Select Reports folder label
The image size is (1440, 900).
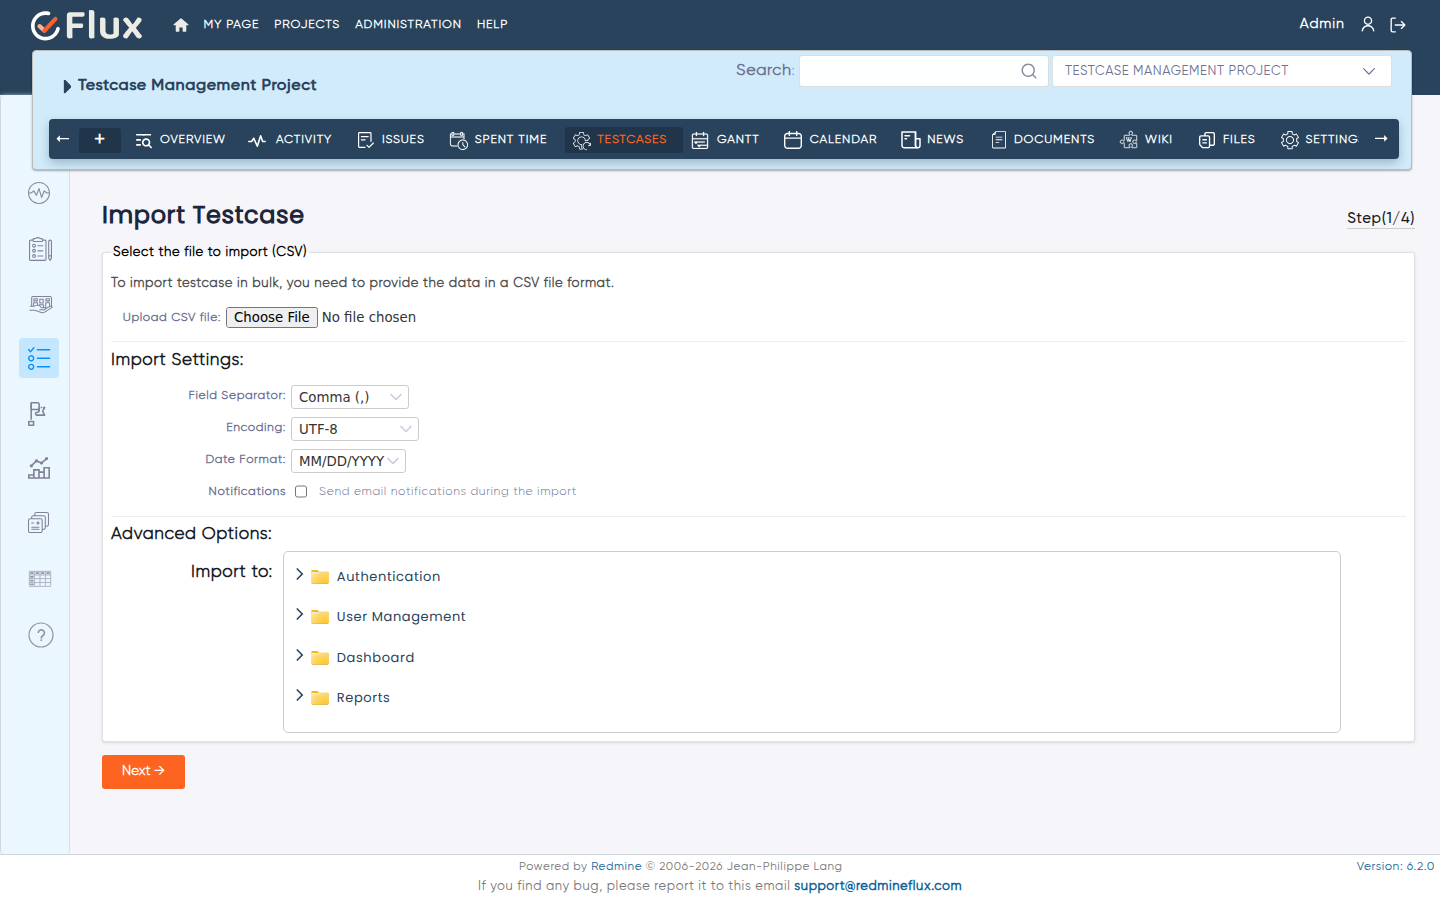[x=363, y=698]
